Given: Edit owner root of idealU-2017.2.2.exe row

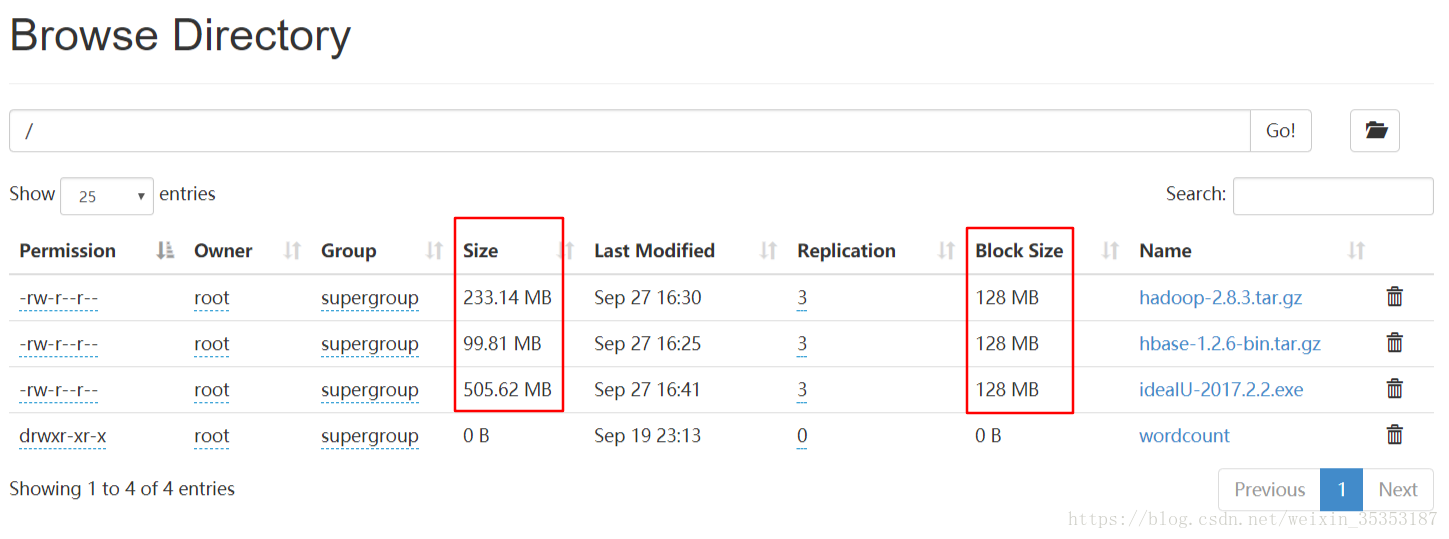Looking at the screenshot, I should click(212, 390).
